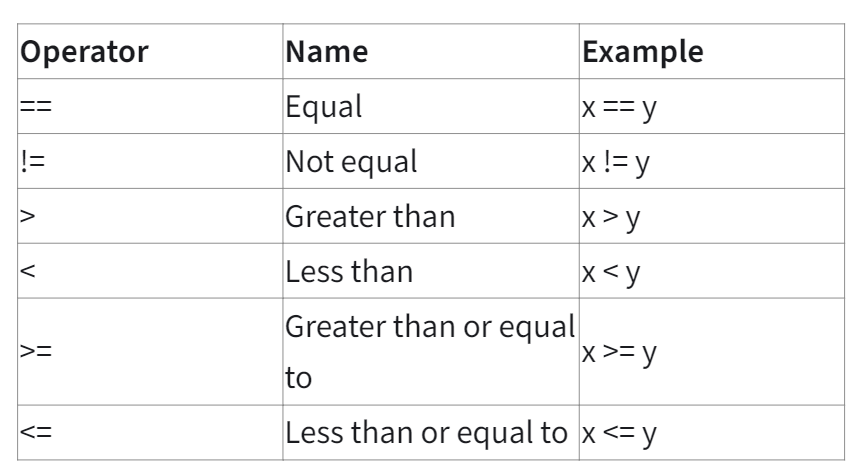Select the example x > y
864x476 pixels.
(612, 216)
